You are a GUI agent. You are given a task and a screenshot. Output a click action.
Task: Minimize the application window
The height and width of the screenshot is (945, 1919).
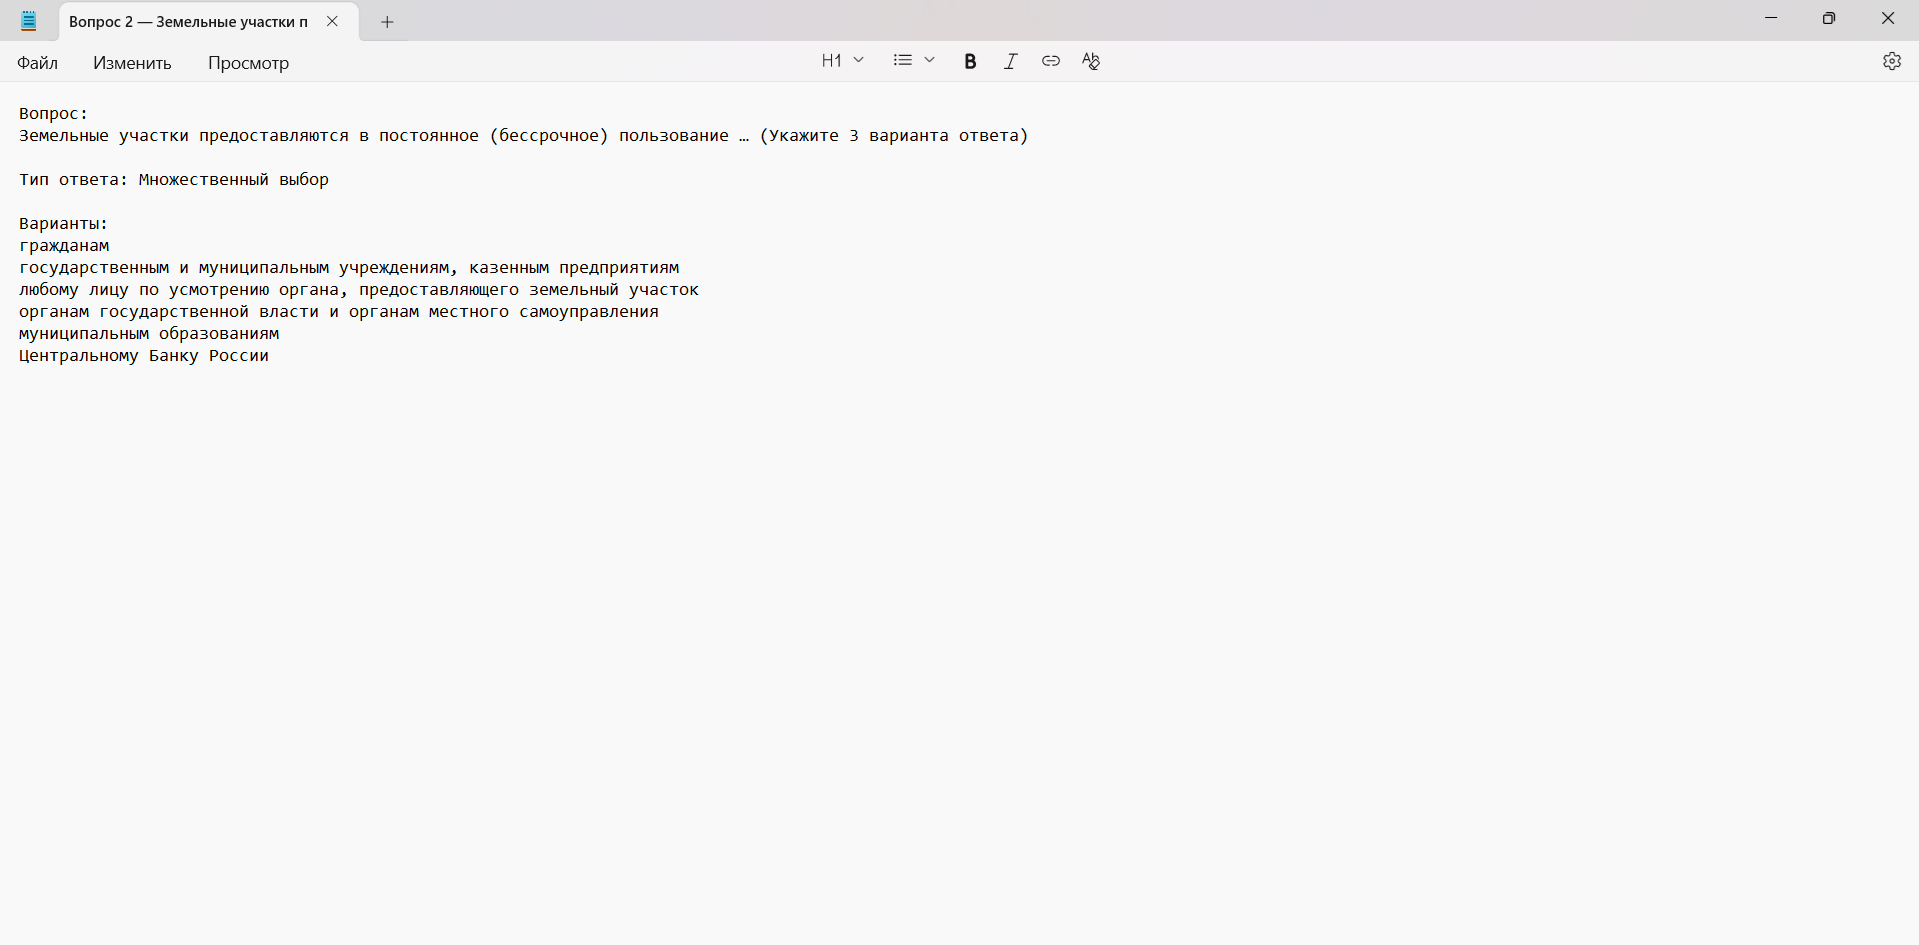click(x=1771, y=18)
